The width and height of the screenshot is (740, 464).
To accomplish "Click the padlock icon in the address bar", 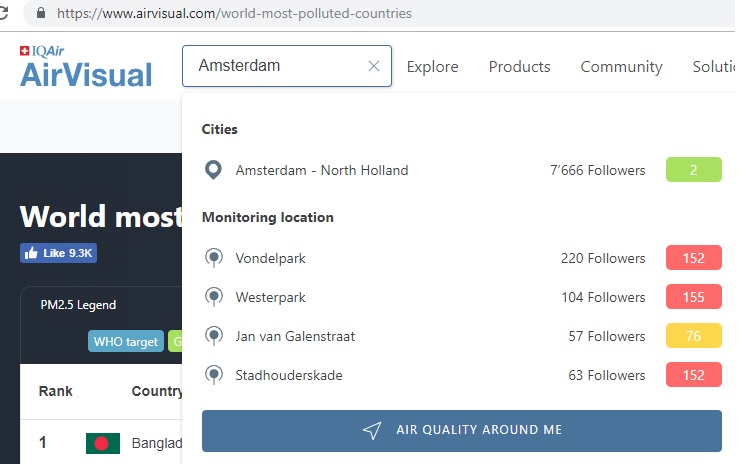I will [41, 13].
